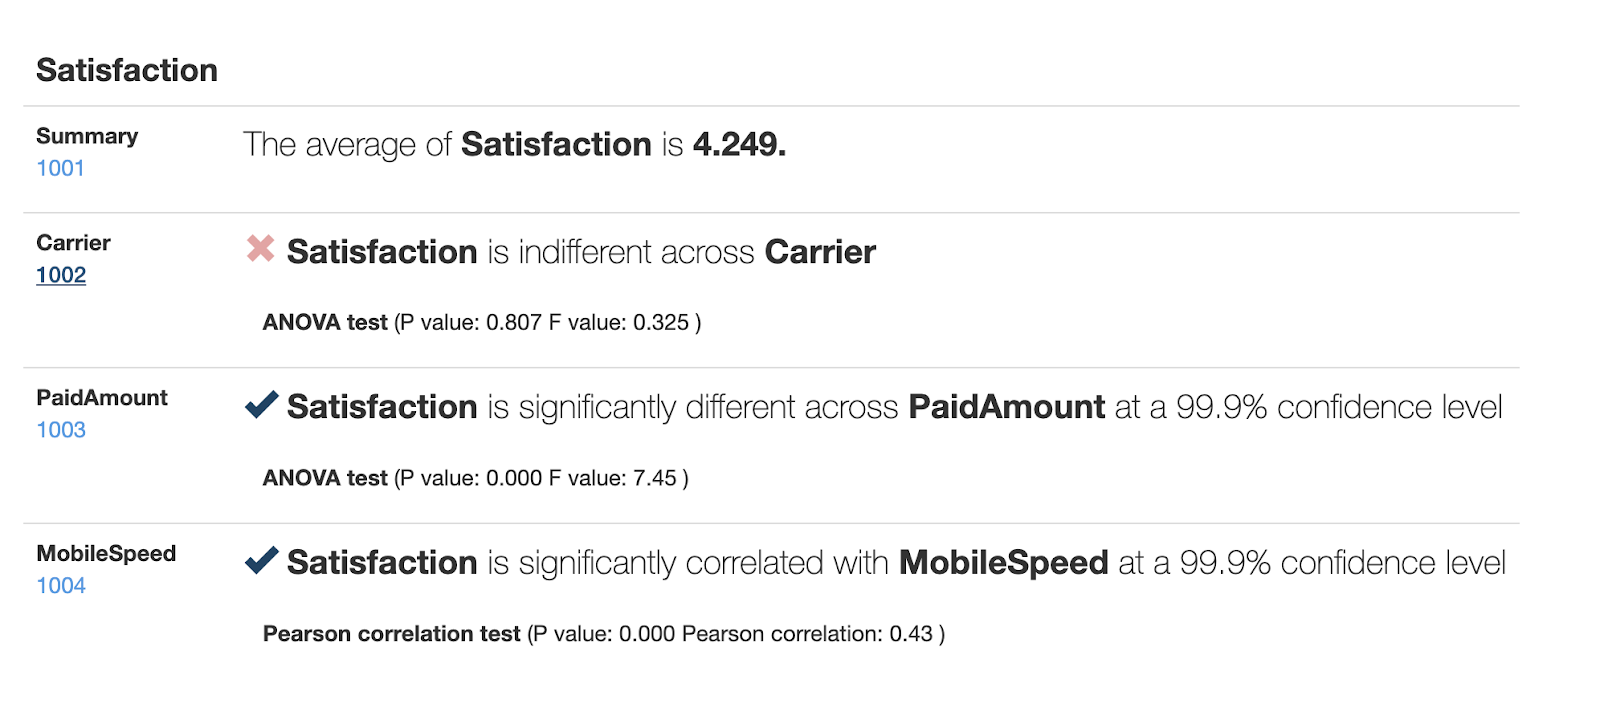Click the Satisfaction section heading
The width and height of the screenshot is (1600, 716).
[x=127, y=70]
